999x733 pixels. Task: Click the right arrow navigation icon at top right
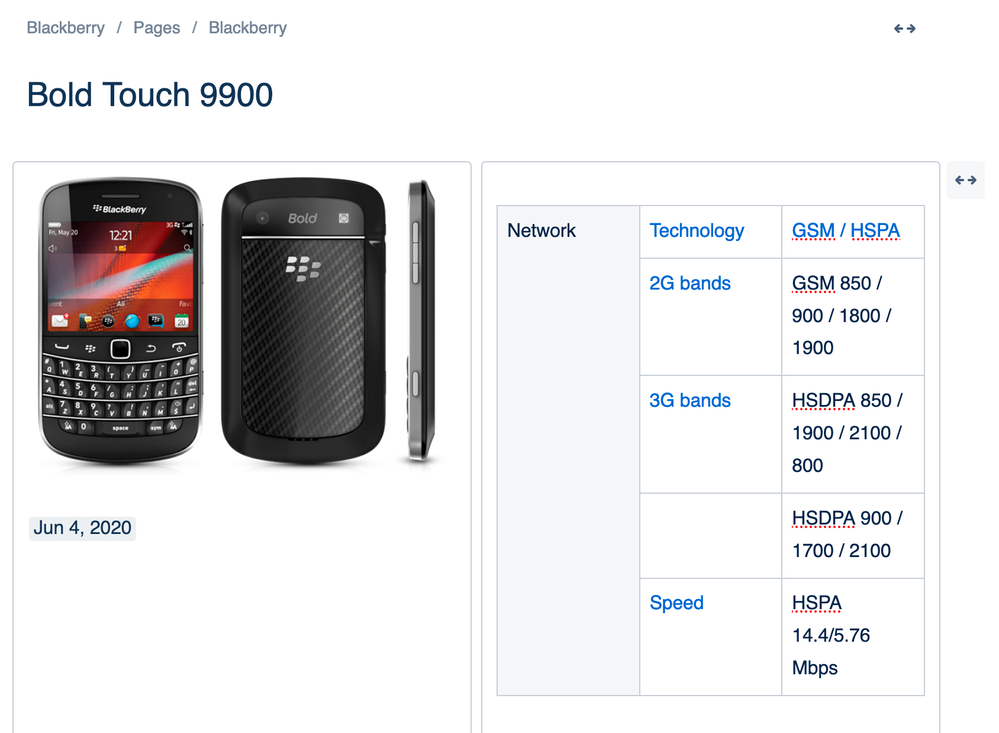[911, 28]
